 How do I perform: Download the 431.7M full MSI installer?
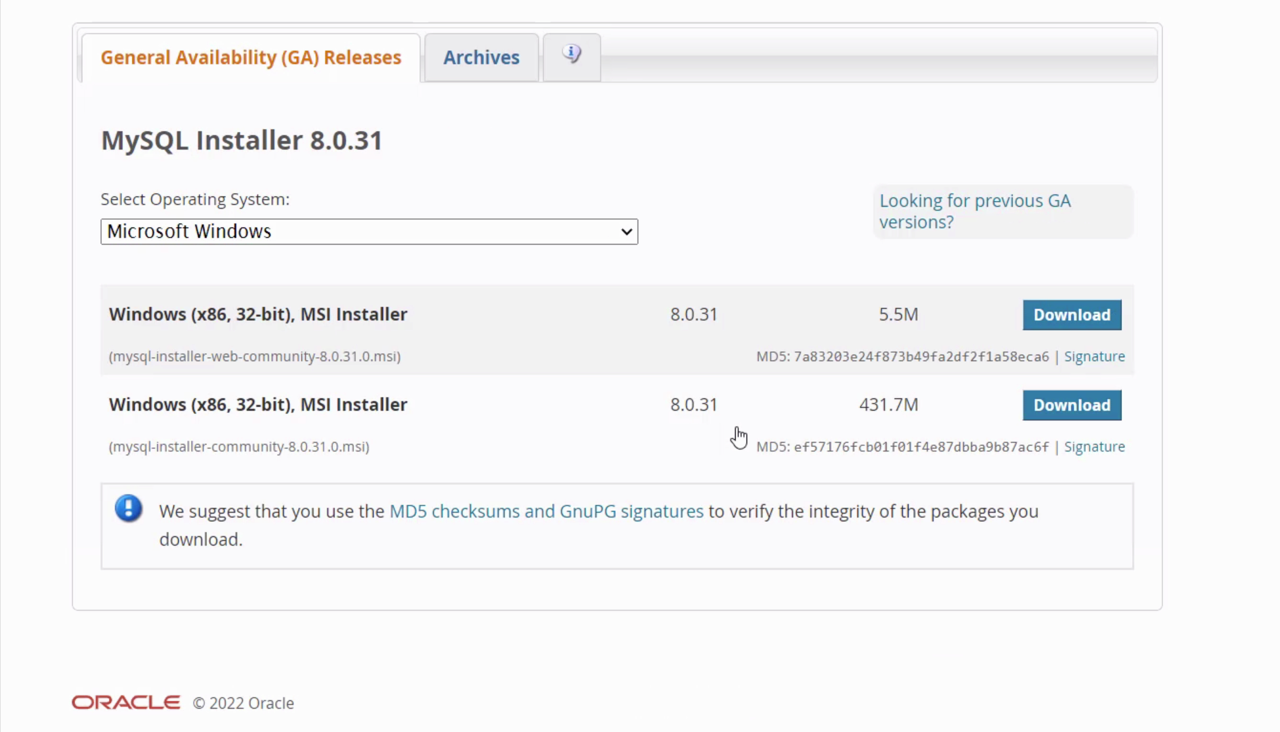click(1071, 405)
